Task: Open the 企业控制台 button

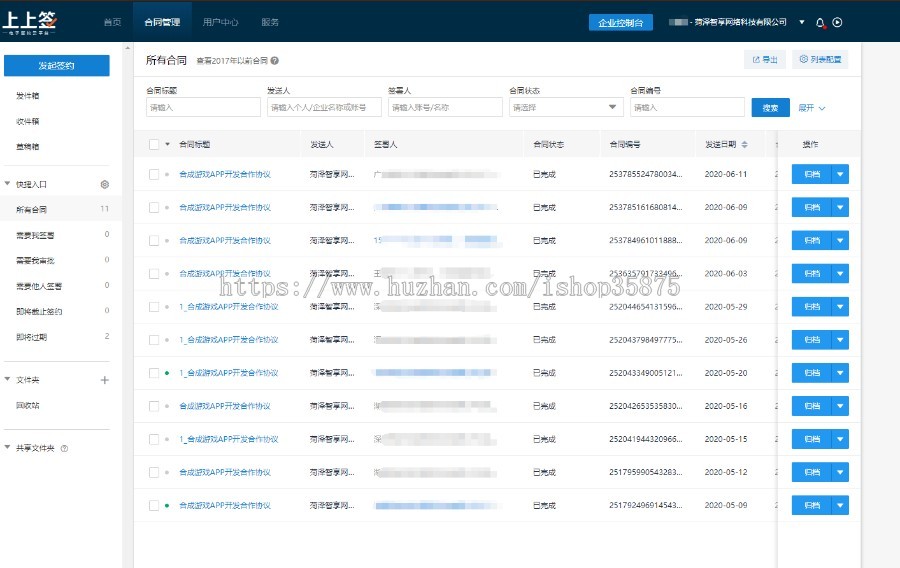Action: 620,22
